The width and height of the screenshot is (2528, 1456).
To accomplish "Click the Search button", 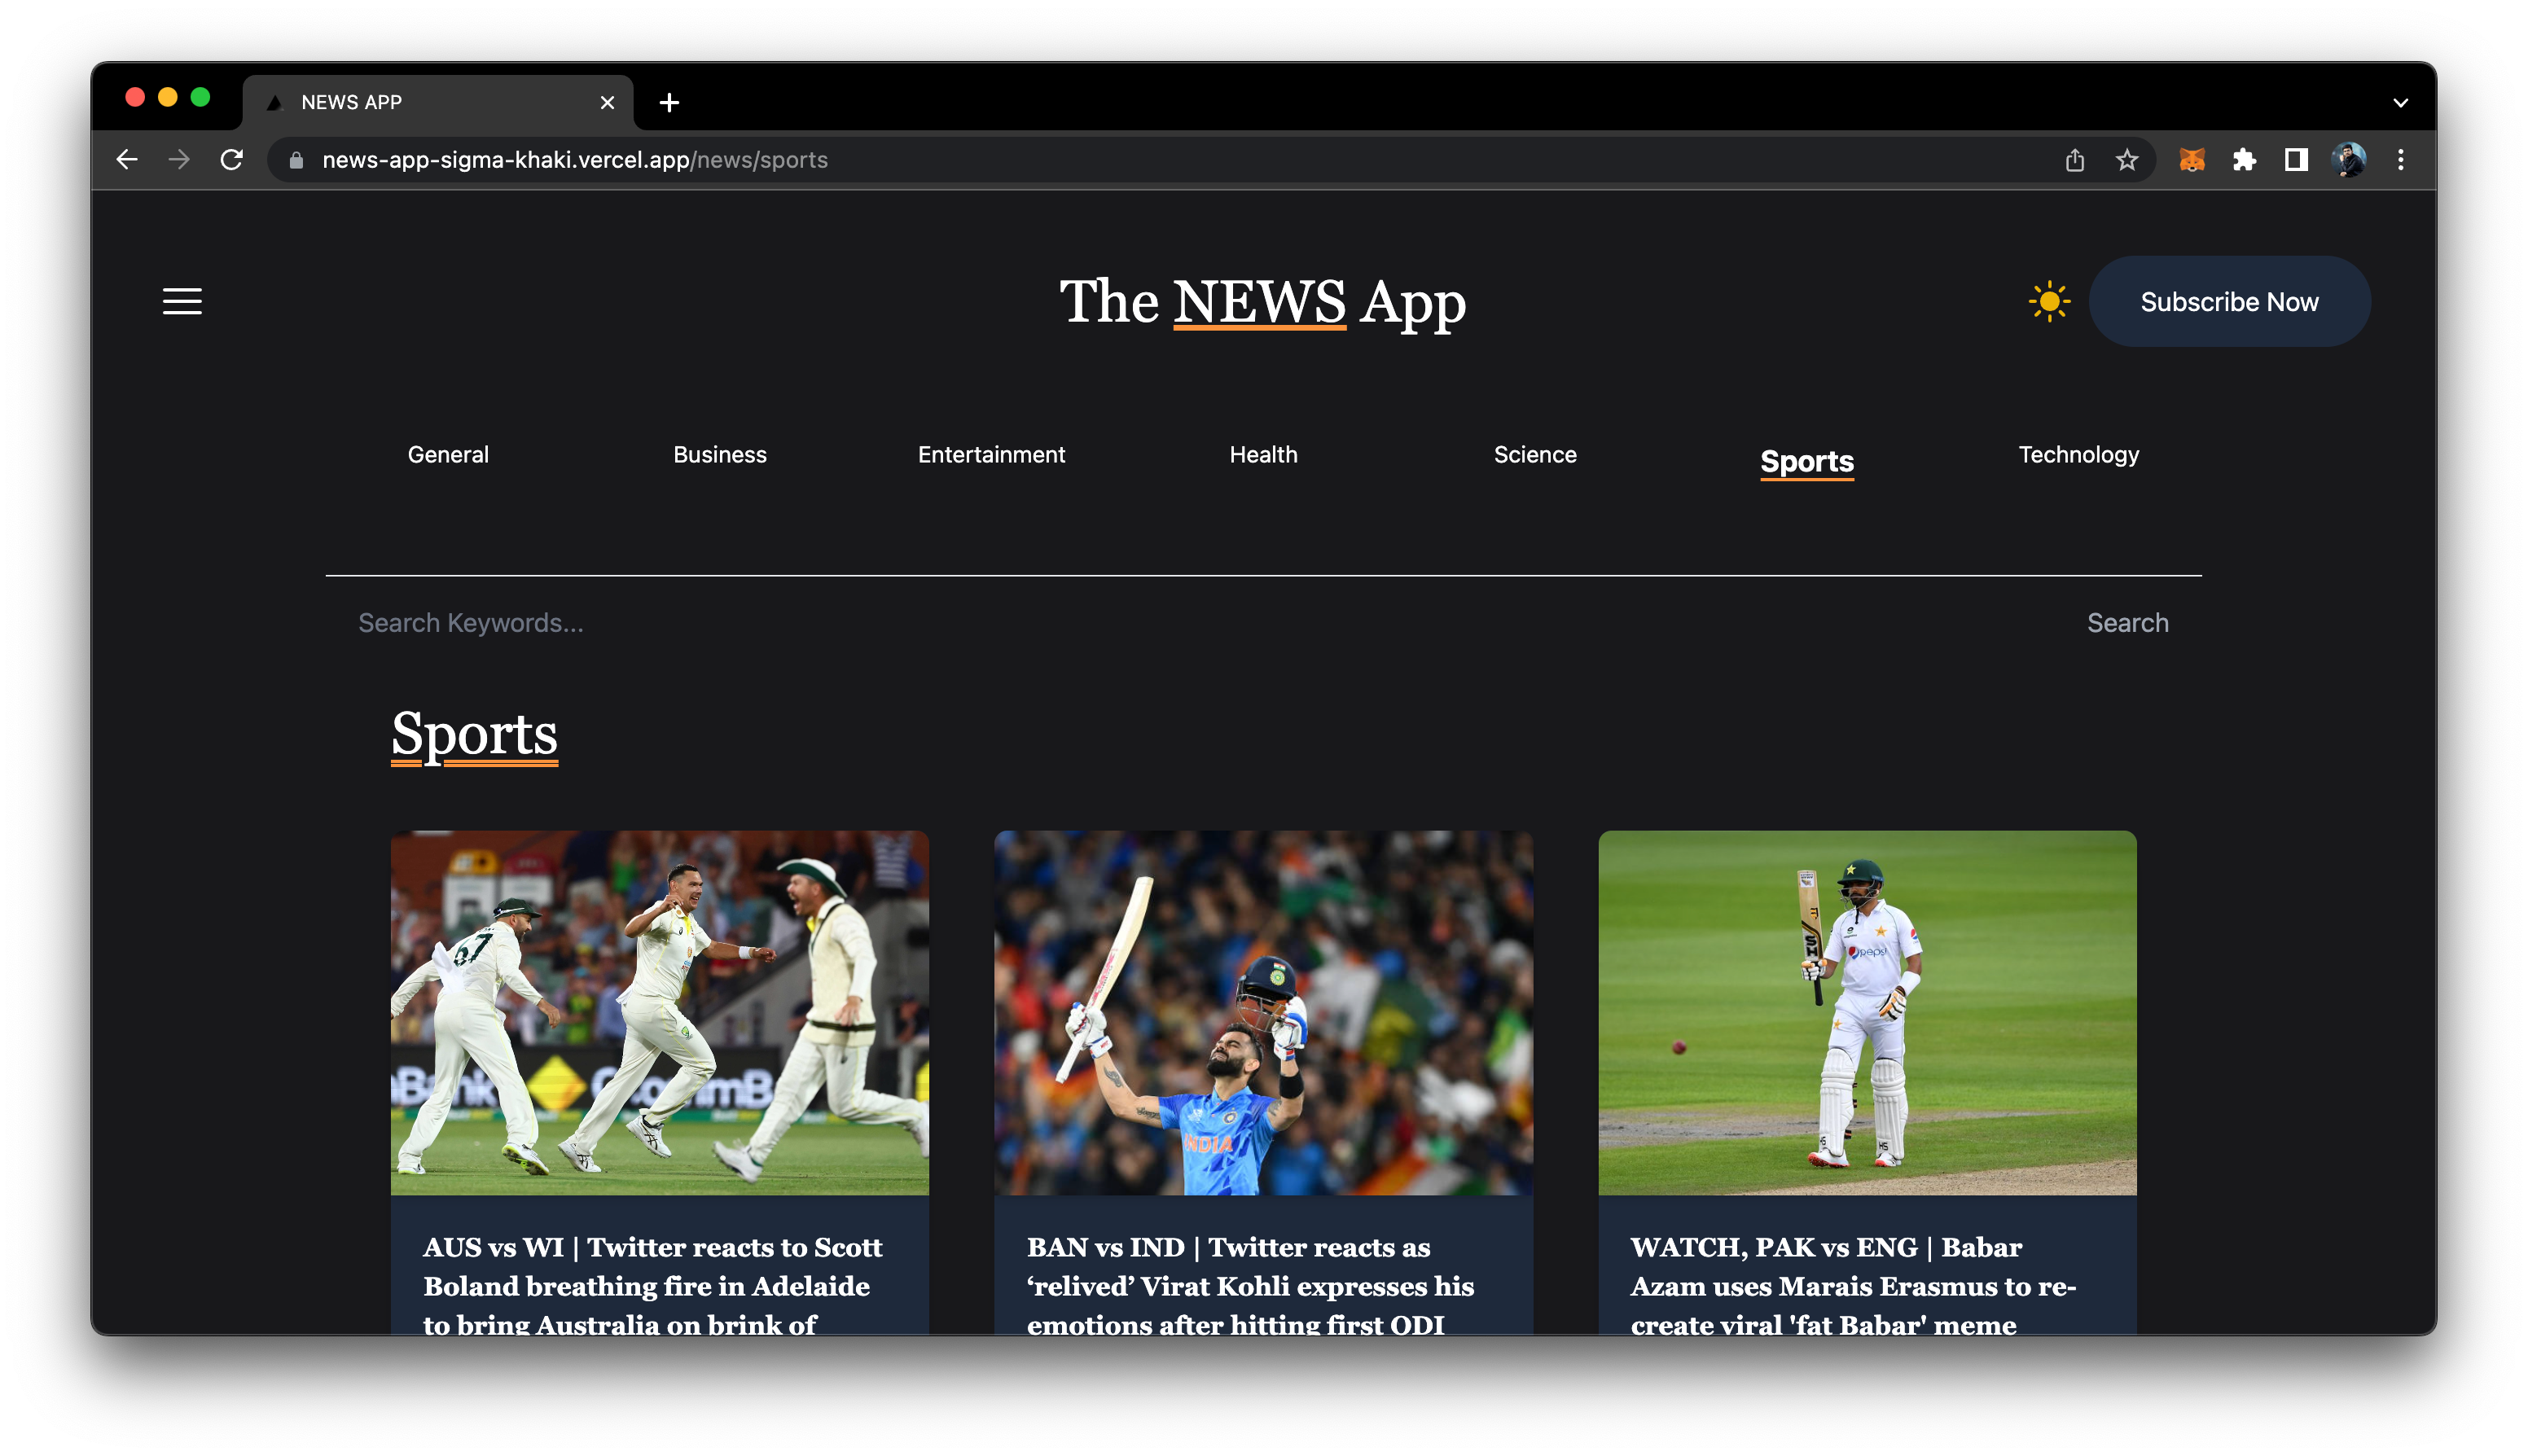I will pos(2127,623).
